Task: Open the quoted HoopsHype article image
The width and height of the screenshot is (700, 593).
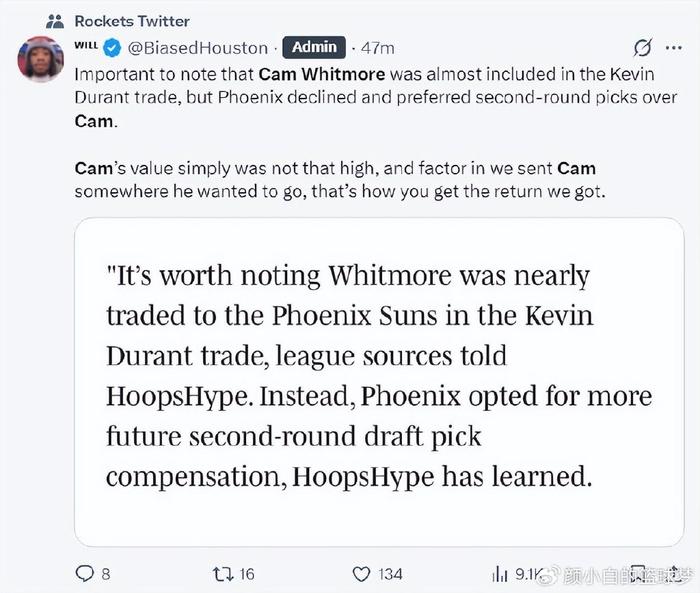Action: [x=378, y=382]
